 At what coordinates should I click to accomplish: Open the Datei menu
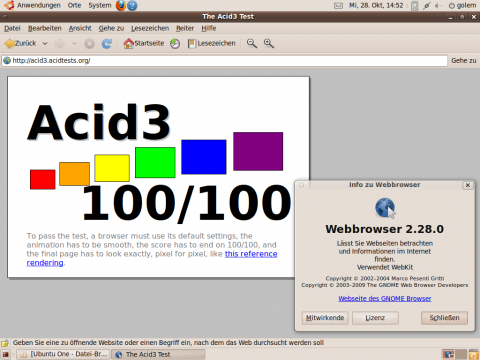(12, 28)
